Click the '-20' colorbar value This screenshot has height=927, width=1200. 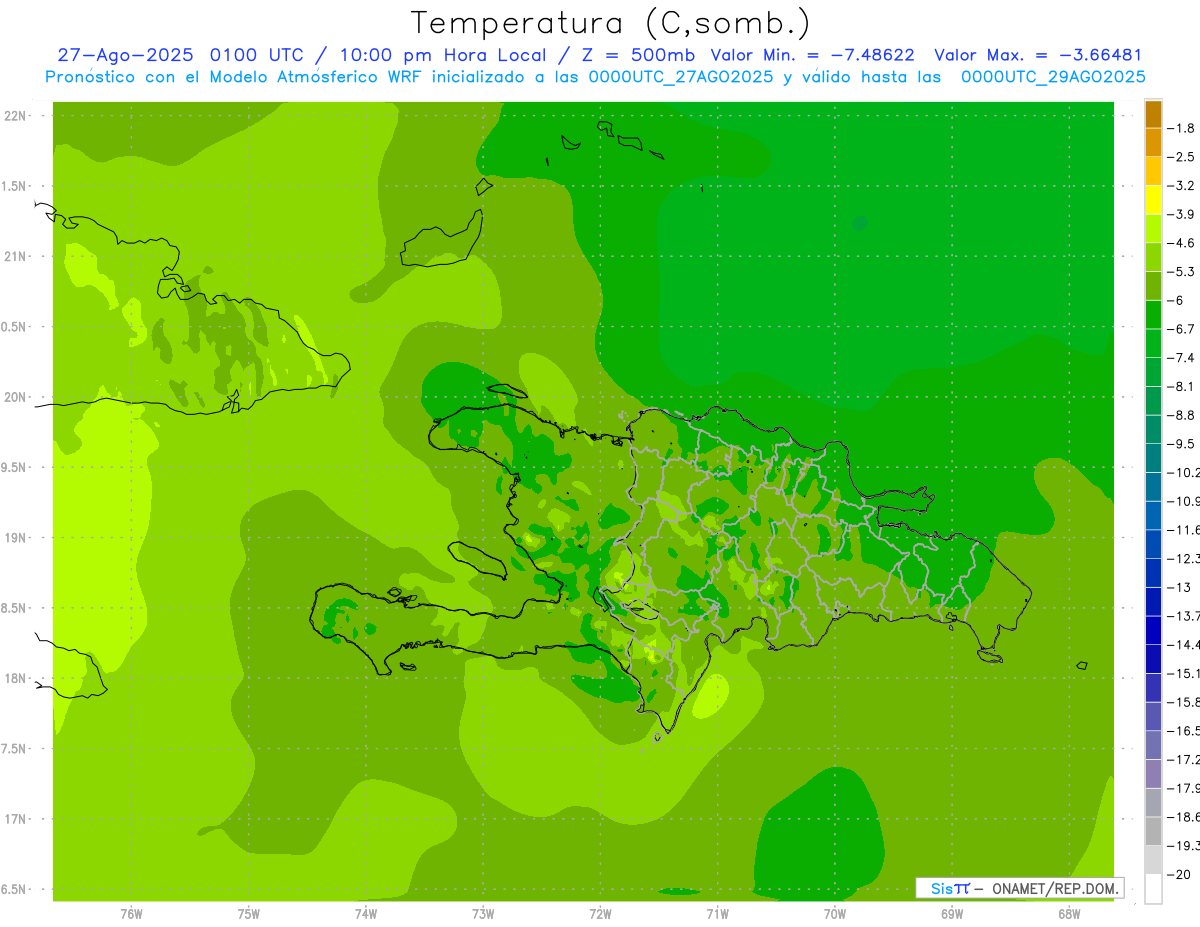tap(1179, 874)
